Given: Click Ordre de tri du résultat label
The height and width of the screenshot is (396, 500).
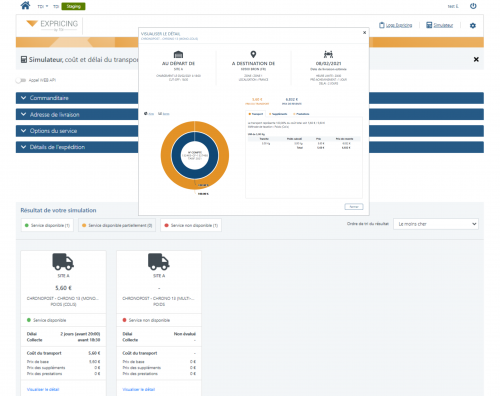Looking at the screenshot, I should (368, 224).
